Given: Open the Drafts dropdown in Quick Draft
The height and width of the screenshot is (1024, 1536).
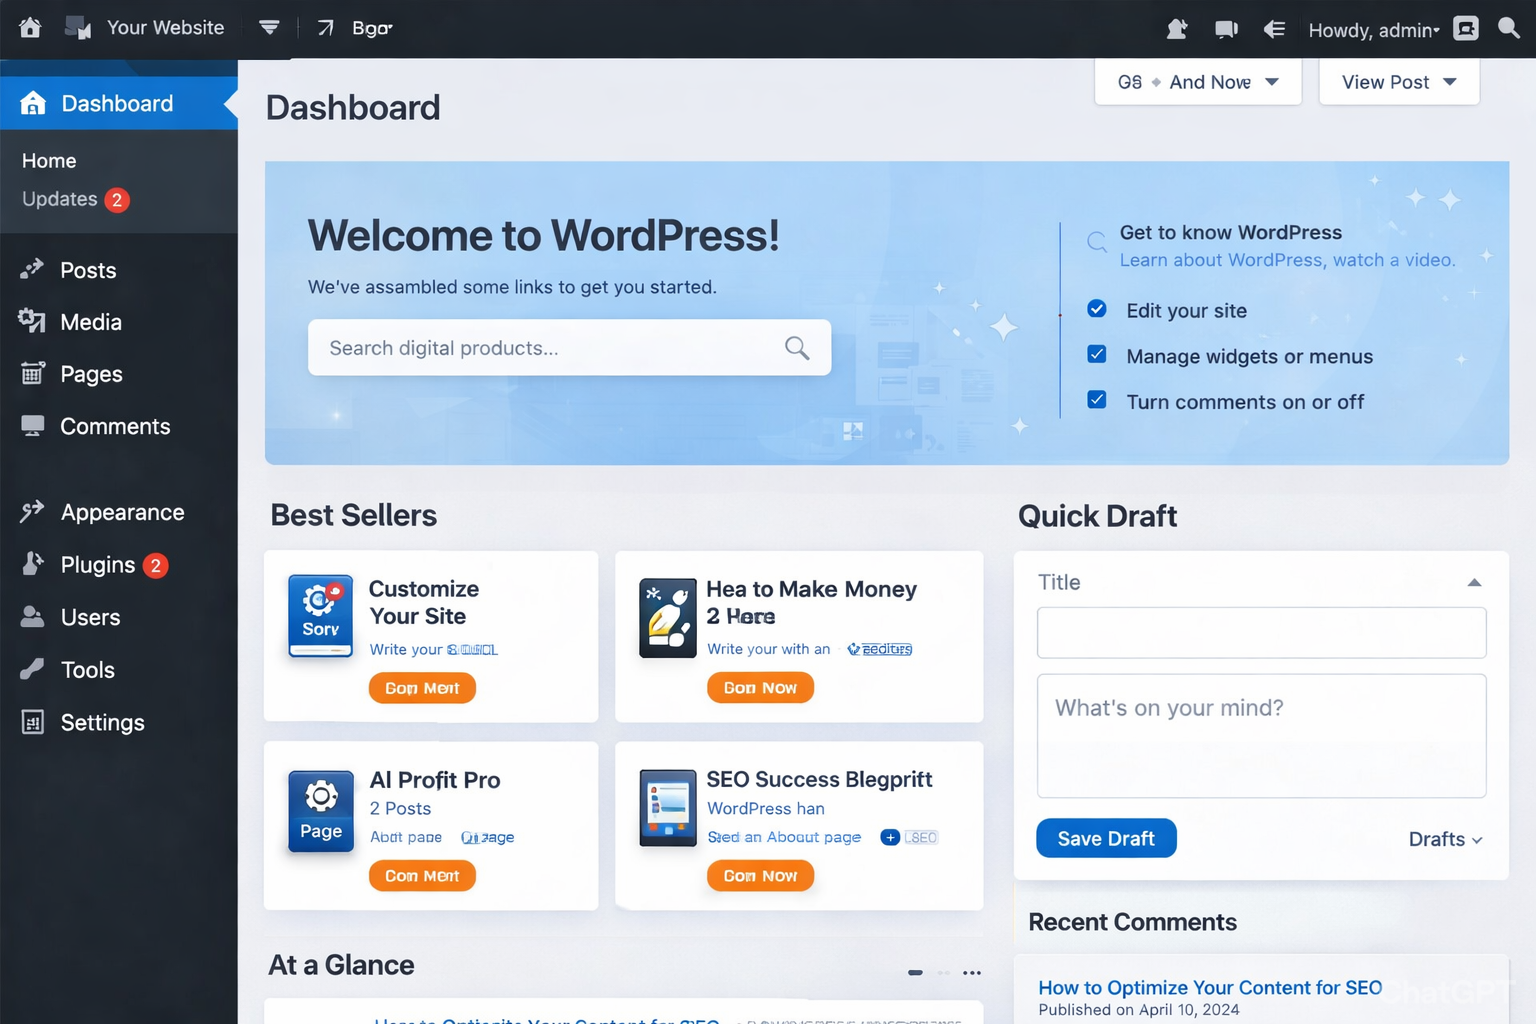Looking at the screenshot, I should tap(1445, 839).
